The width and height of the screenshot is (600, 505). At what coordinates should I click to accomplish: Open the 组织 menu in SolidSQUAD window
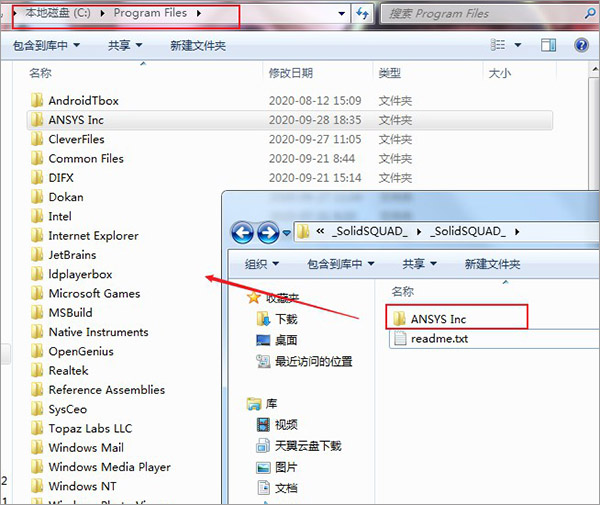tap(262, 264)
